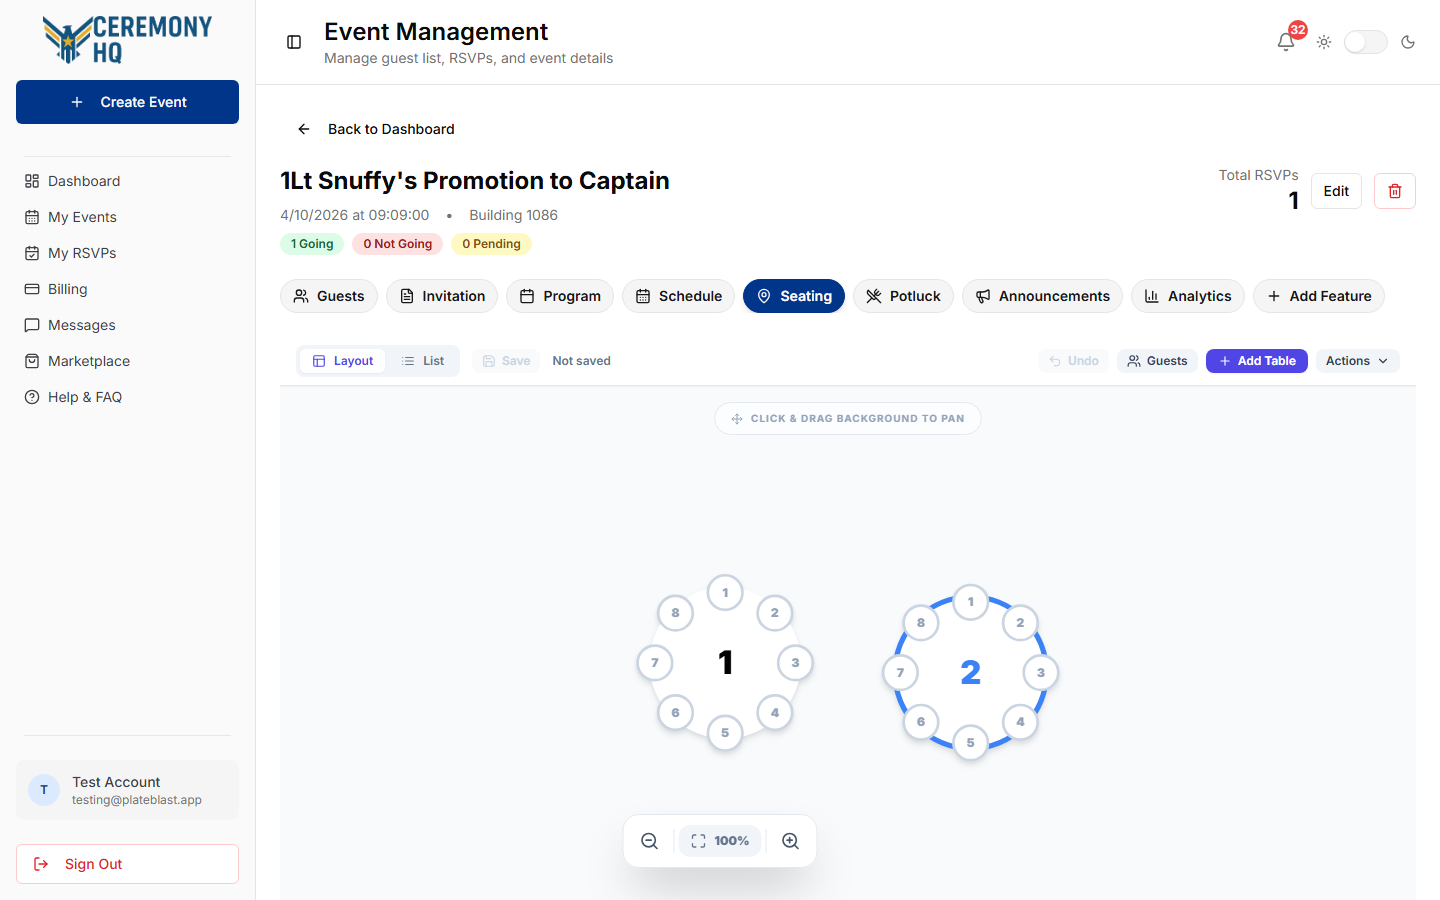
Task: Switch seating view to List
Action: click(423, 361)
